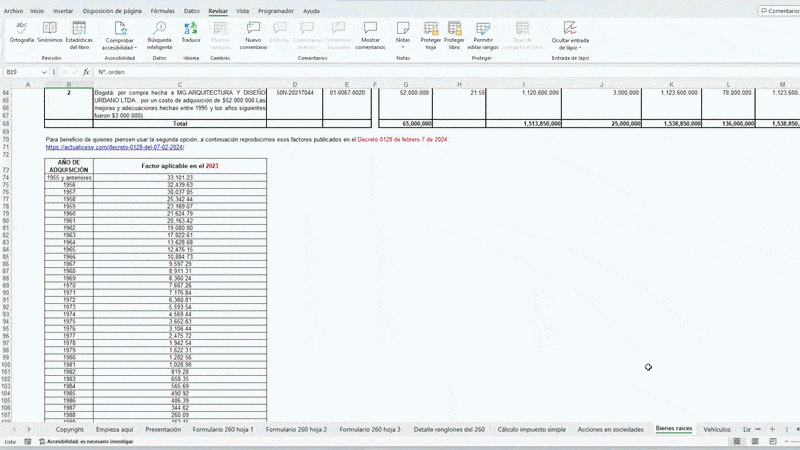Click Permitir editar rangos
This screenshot has width=800, height=450.
click(483, 34)
